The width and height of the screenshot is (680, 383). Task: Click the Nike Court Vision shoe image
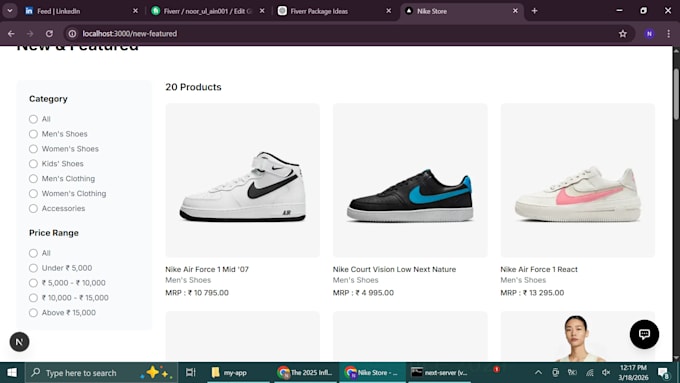tap(410, 180)
